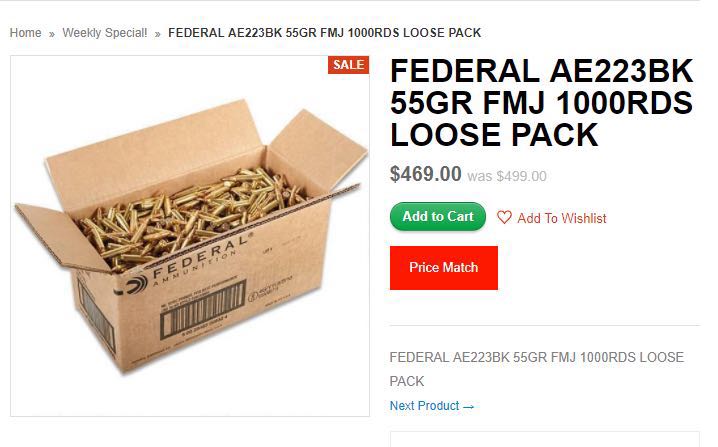Click the red SALE badge on product image

[x=348, y=65]
